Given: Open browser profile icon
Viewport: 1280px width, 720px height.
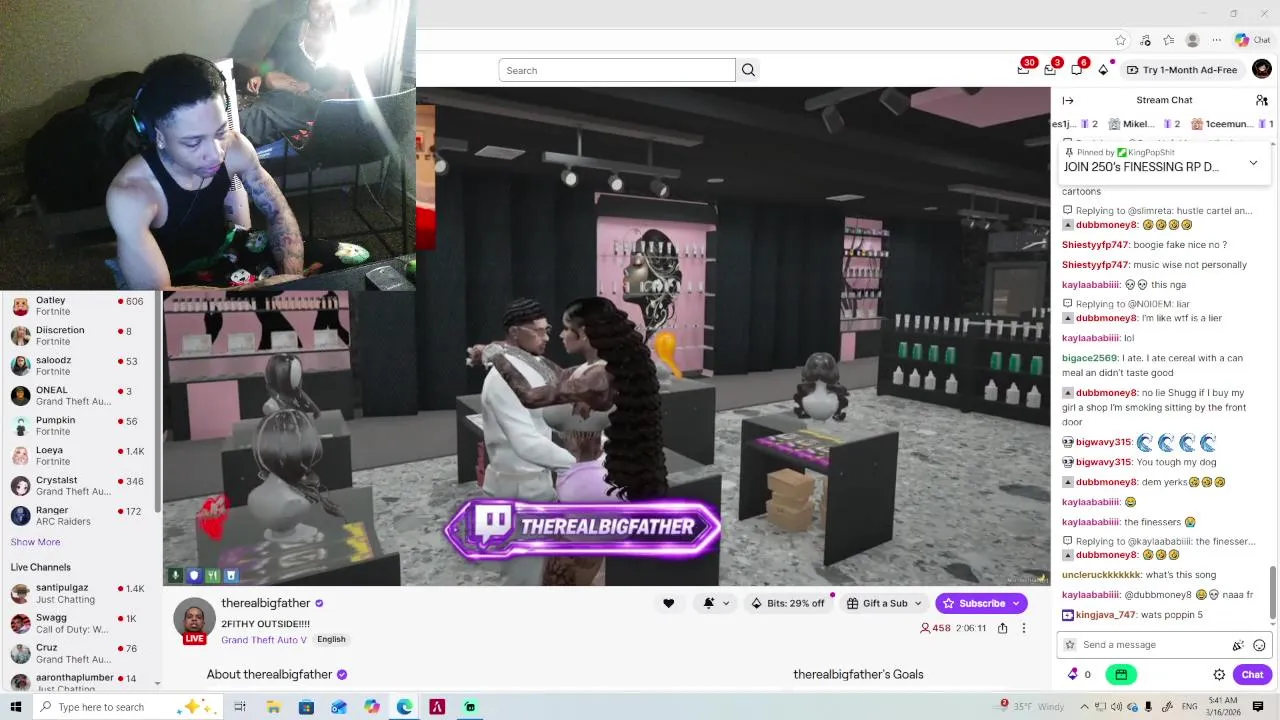Looking at the screenshot, I should pos(1192,40).
